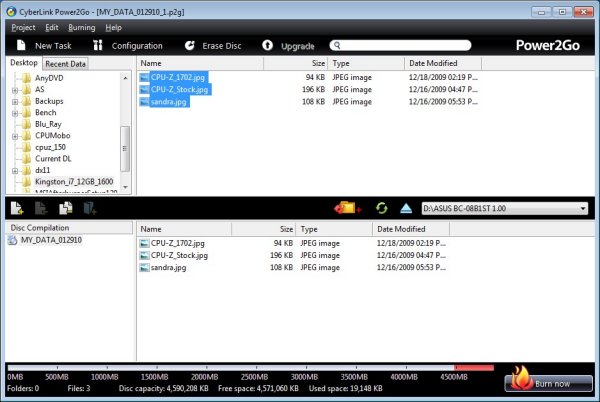Image resolution: width=600 pixels, height=402 pixels.
Task: Click the folder tree scrollbar thumb
Action: [x=125, y=148]
